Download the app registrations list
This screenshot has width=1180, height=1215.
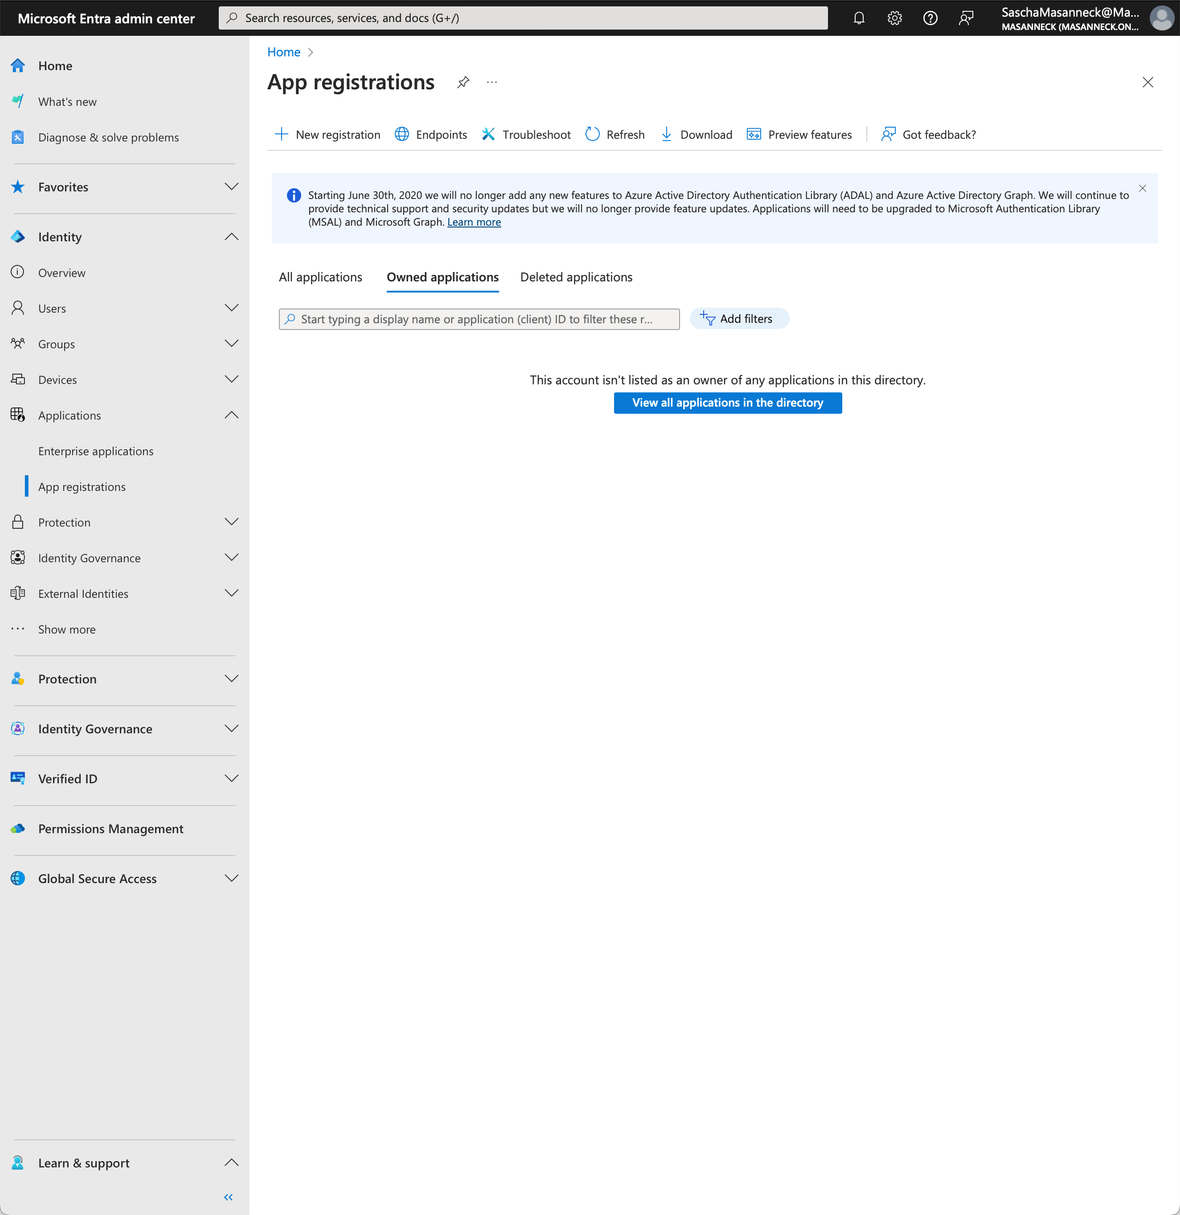[696, 134]
